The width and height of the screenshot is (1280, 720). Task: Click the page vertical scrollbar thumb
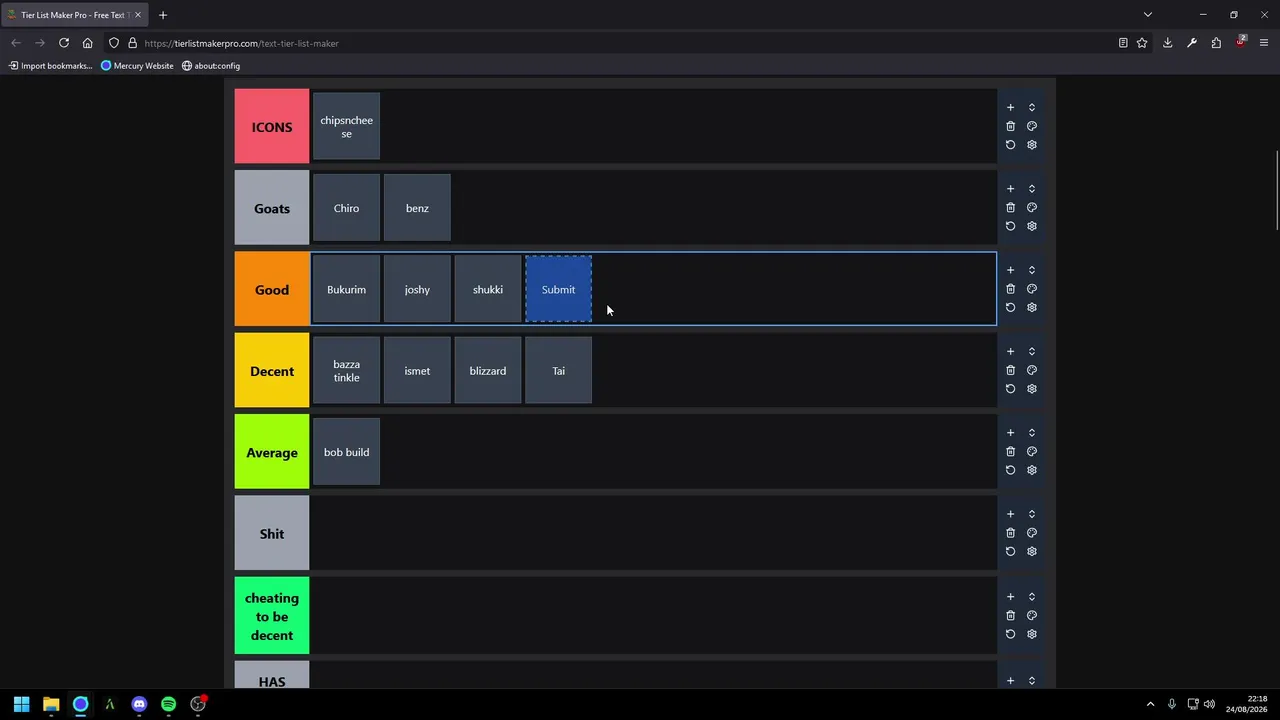tap(1276, 190)
